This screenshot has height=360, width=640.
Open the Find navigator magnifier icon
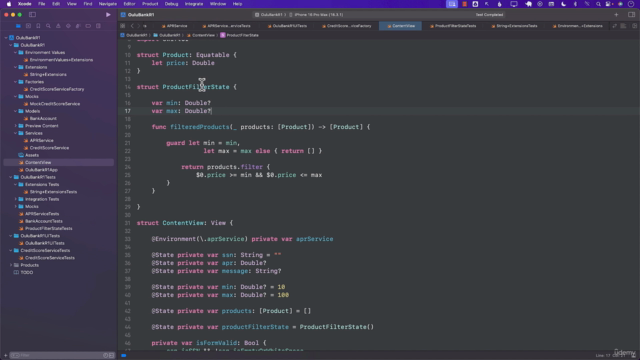click(48, 26)
